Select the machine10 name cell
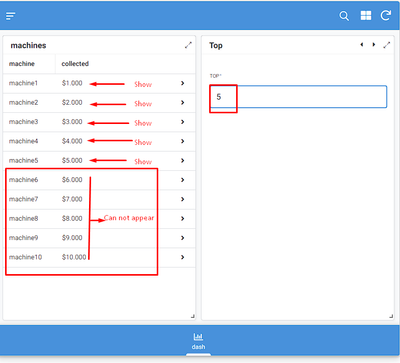This screenshot has height=363, width=400. point(25,257)
